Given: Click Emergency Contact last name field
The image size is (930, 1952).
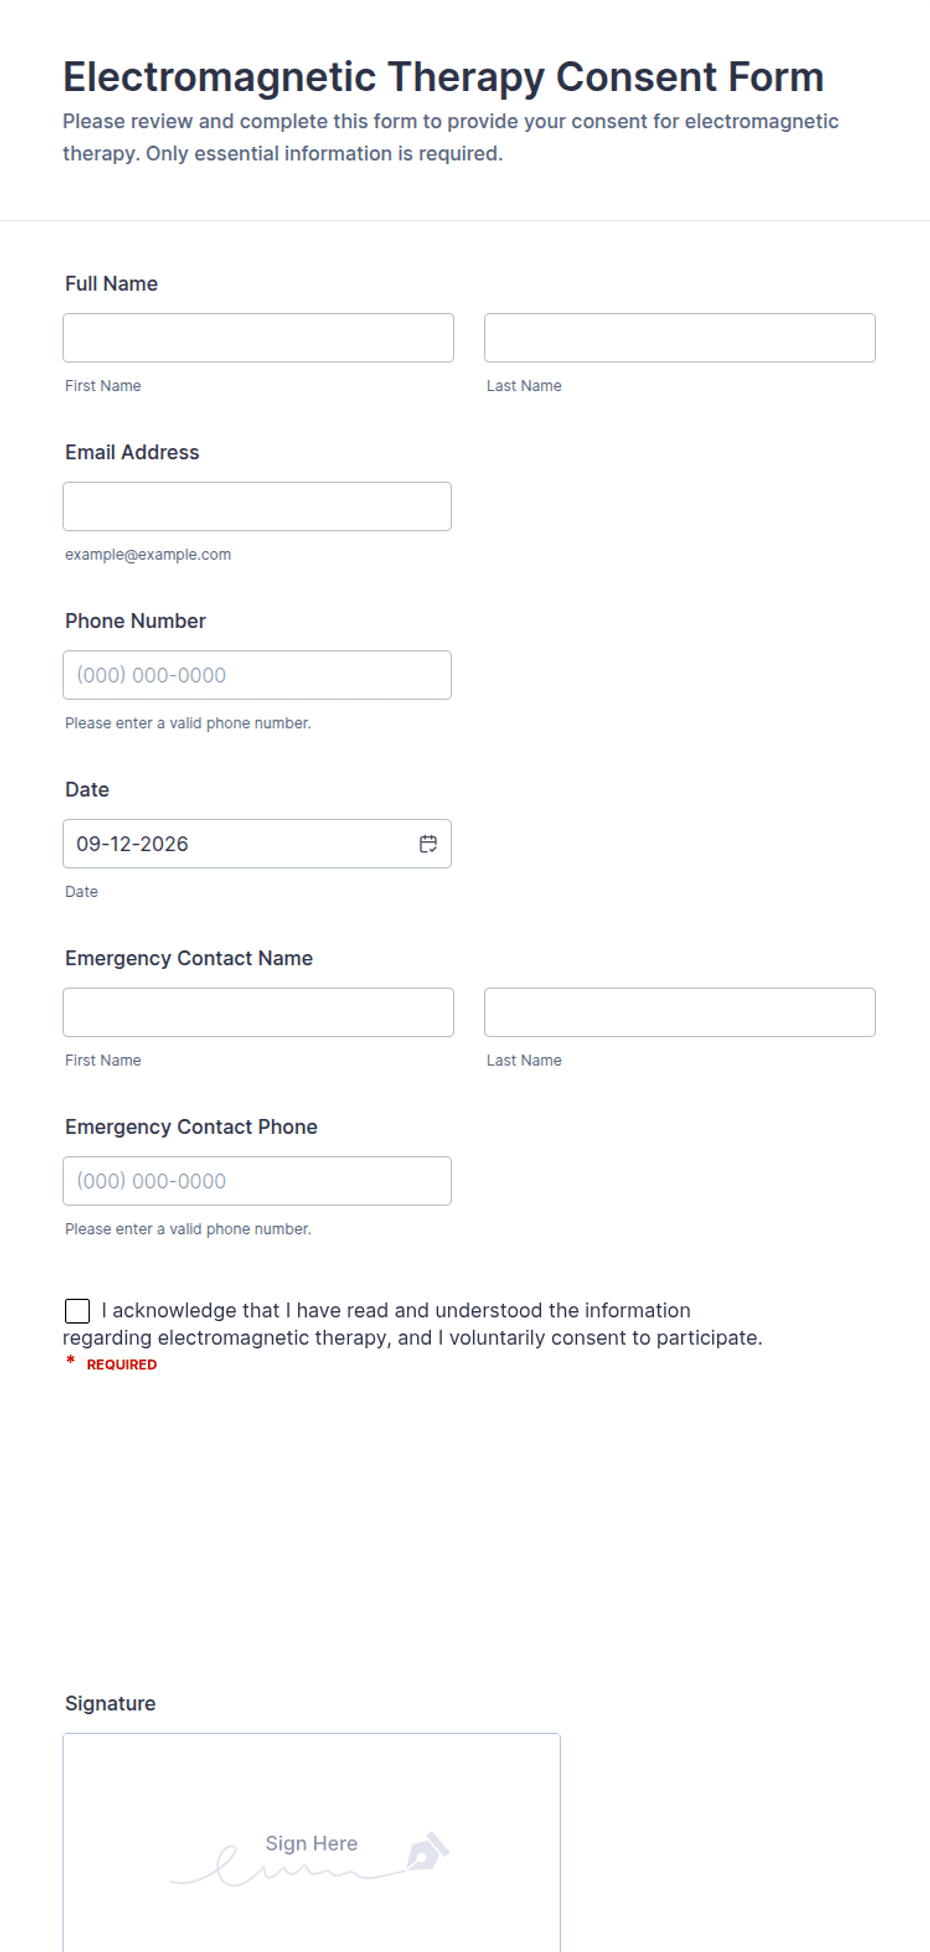Looking at the screenshot, I should (x=680, y=1013).
